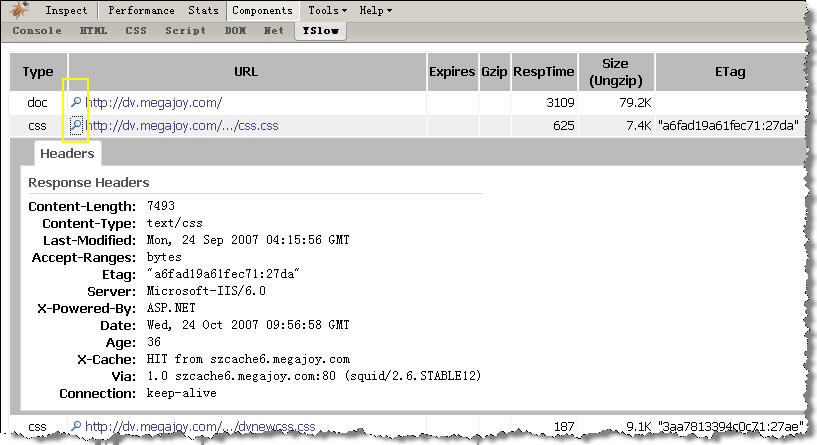Open the Help dropdown menu
Viewport: 817px width, 445px height.
tap(375, 11)
